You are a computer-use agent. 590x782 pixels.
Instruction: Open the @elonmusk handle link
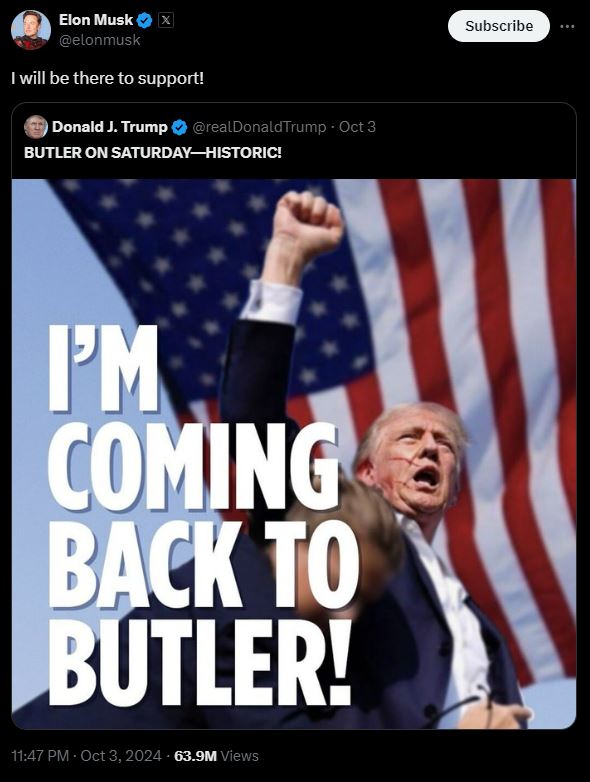point(99,40)
